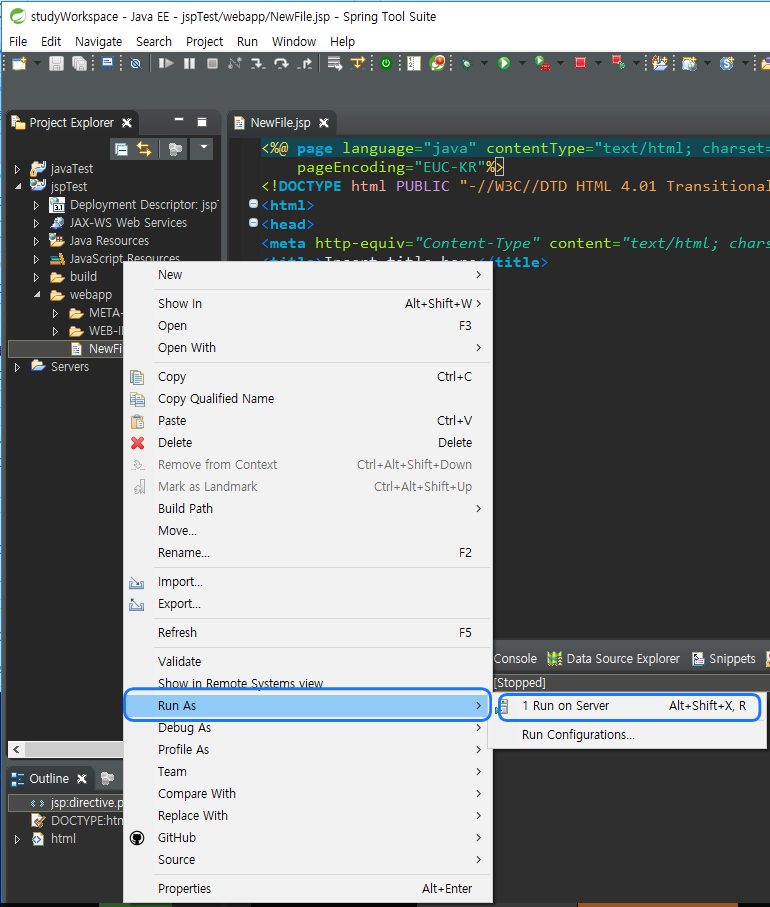
Task: Expand the Java Resources node
Action: pyautogui.click(x=36, y=241)
